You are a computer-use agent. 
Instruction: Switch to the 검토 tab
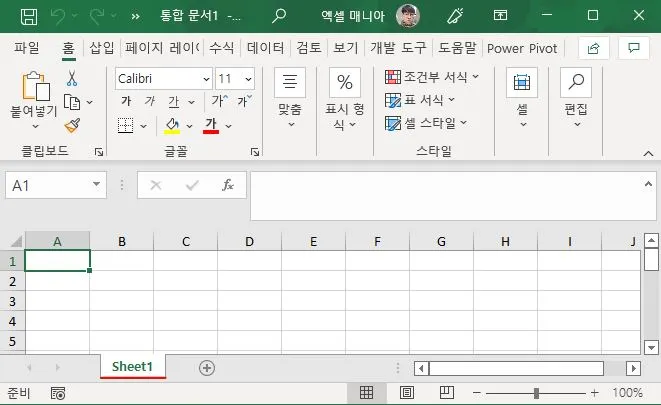coord(309,48)
